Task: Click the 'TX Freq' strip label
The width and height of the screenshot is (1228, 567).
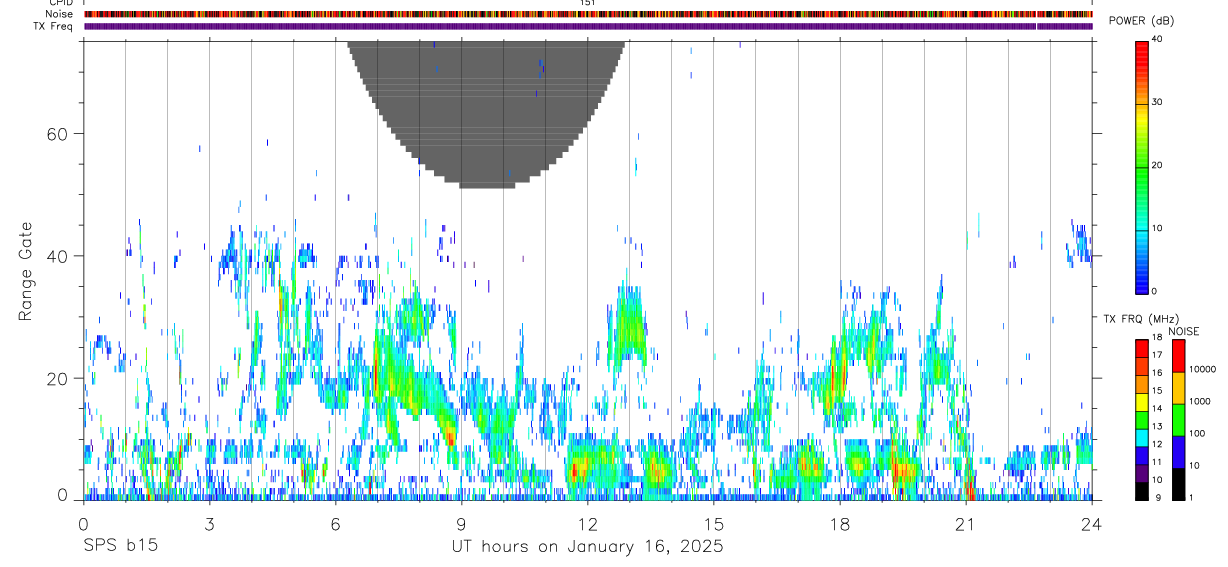Action: (54, 26)
